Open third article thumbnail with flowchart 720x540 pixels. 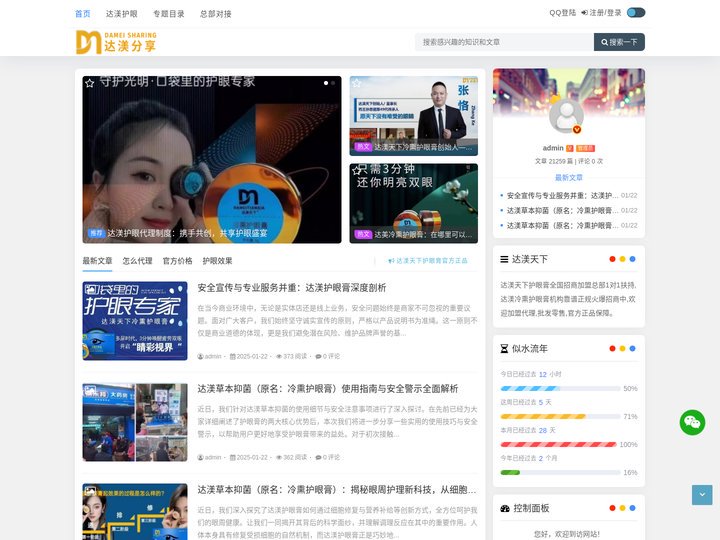pos(135,512)
